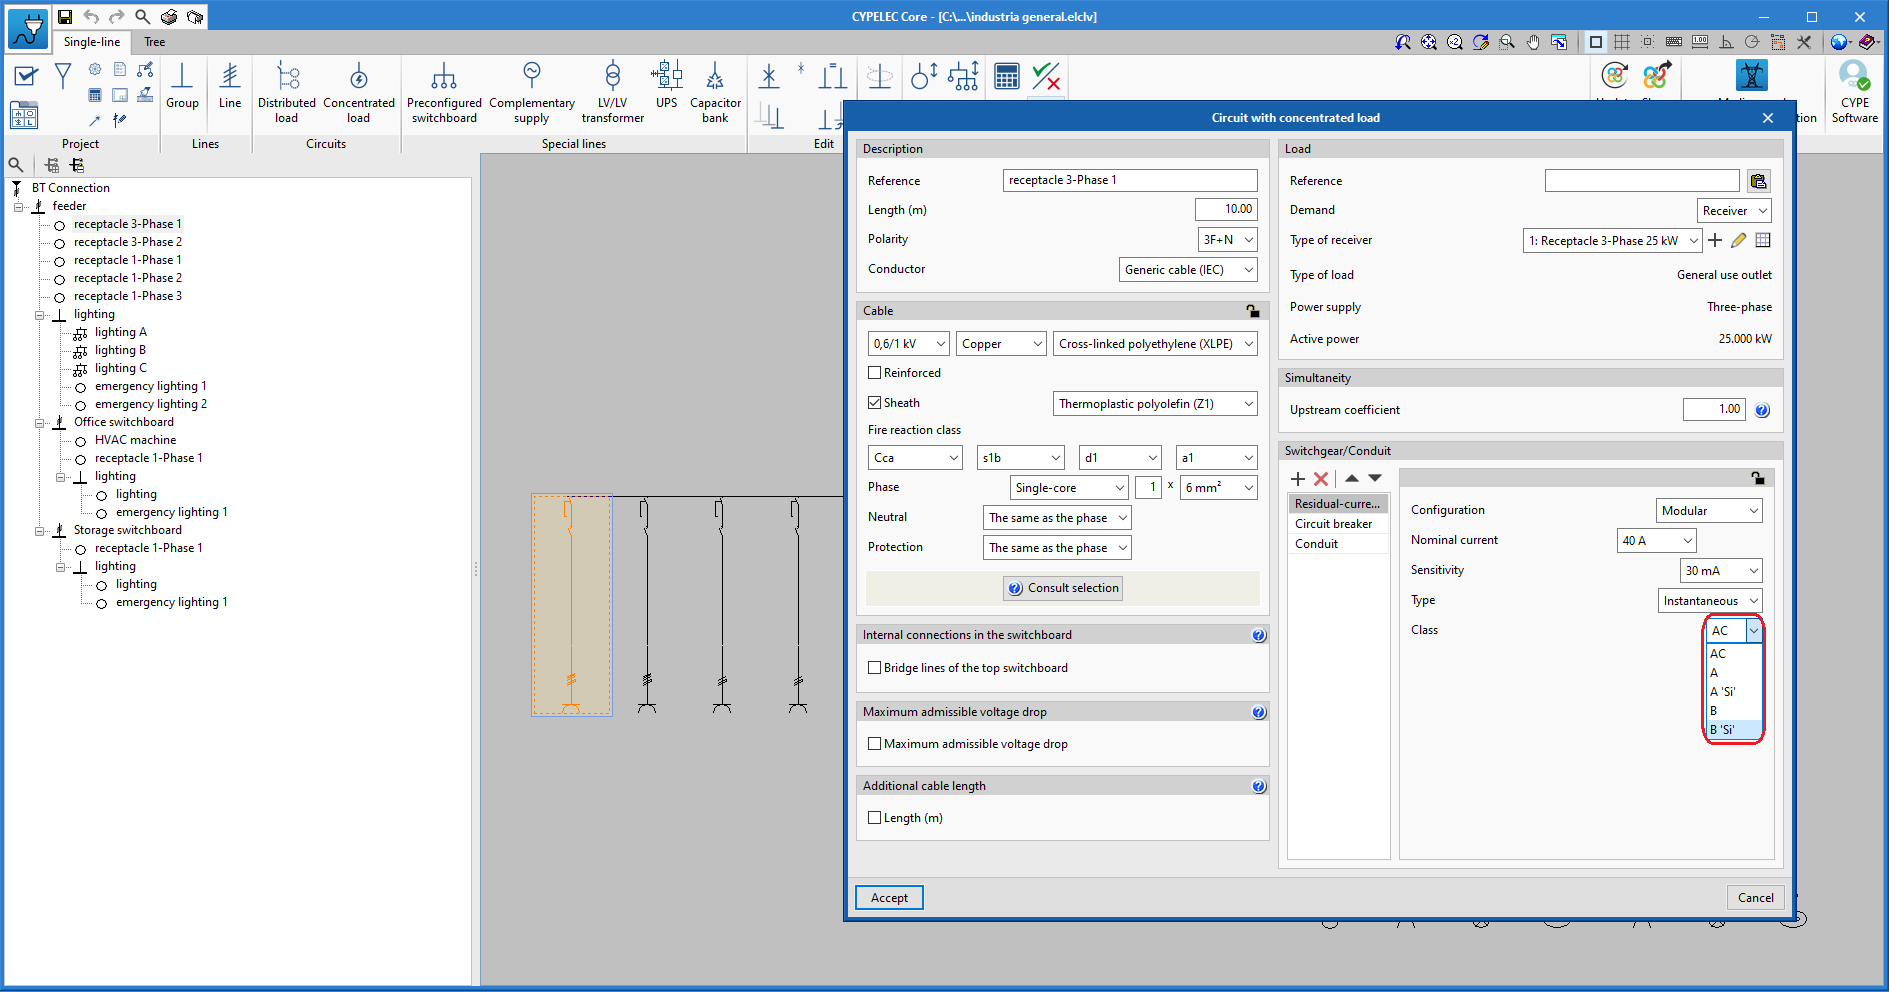This screenshot has width=1889, height=992.
Task: Open help for Internal connections section
Action: pos(1259,635)
